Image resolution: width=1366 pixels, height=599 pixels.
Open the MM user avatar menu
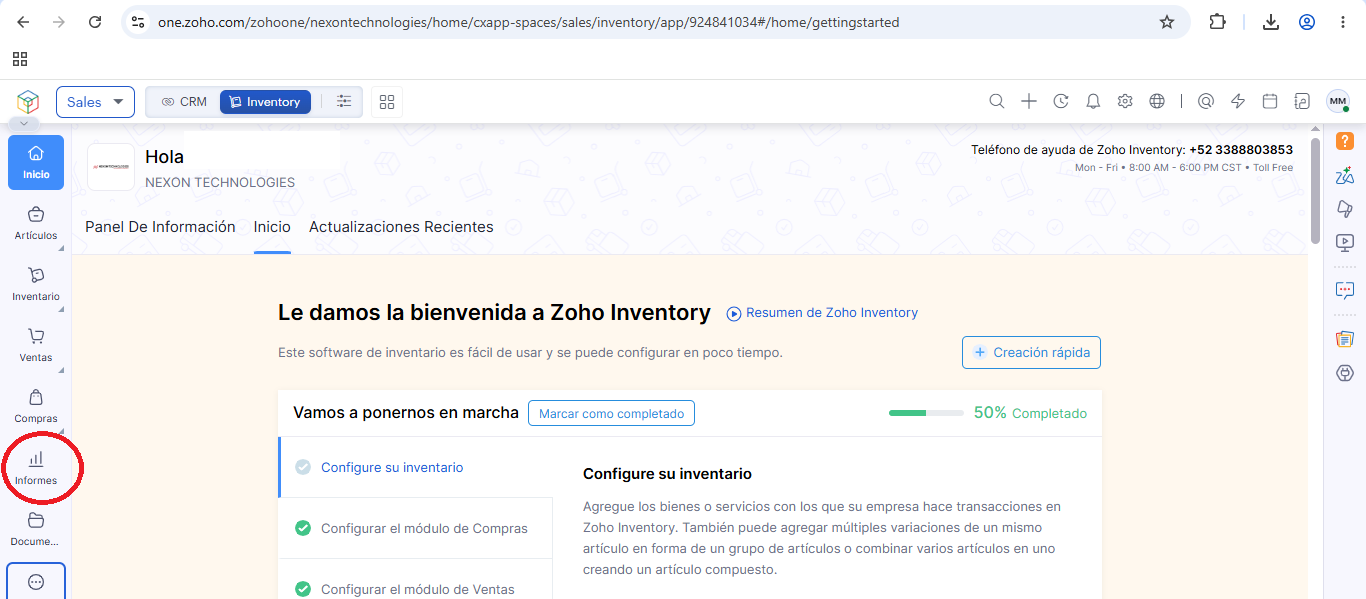point(1338,101)
